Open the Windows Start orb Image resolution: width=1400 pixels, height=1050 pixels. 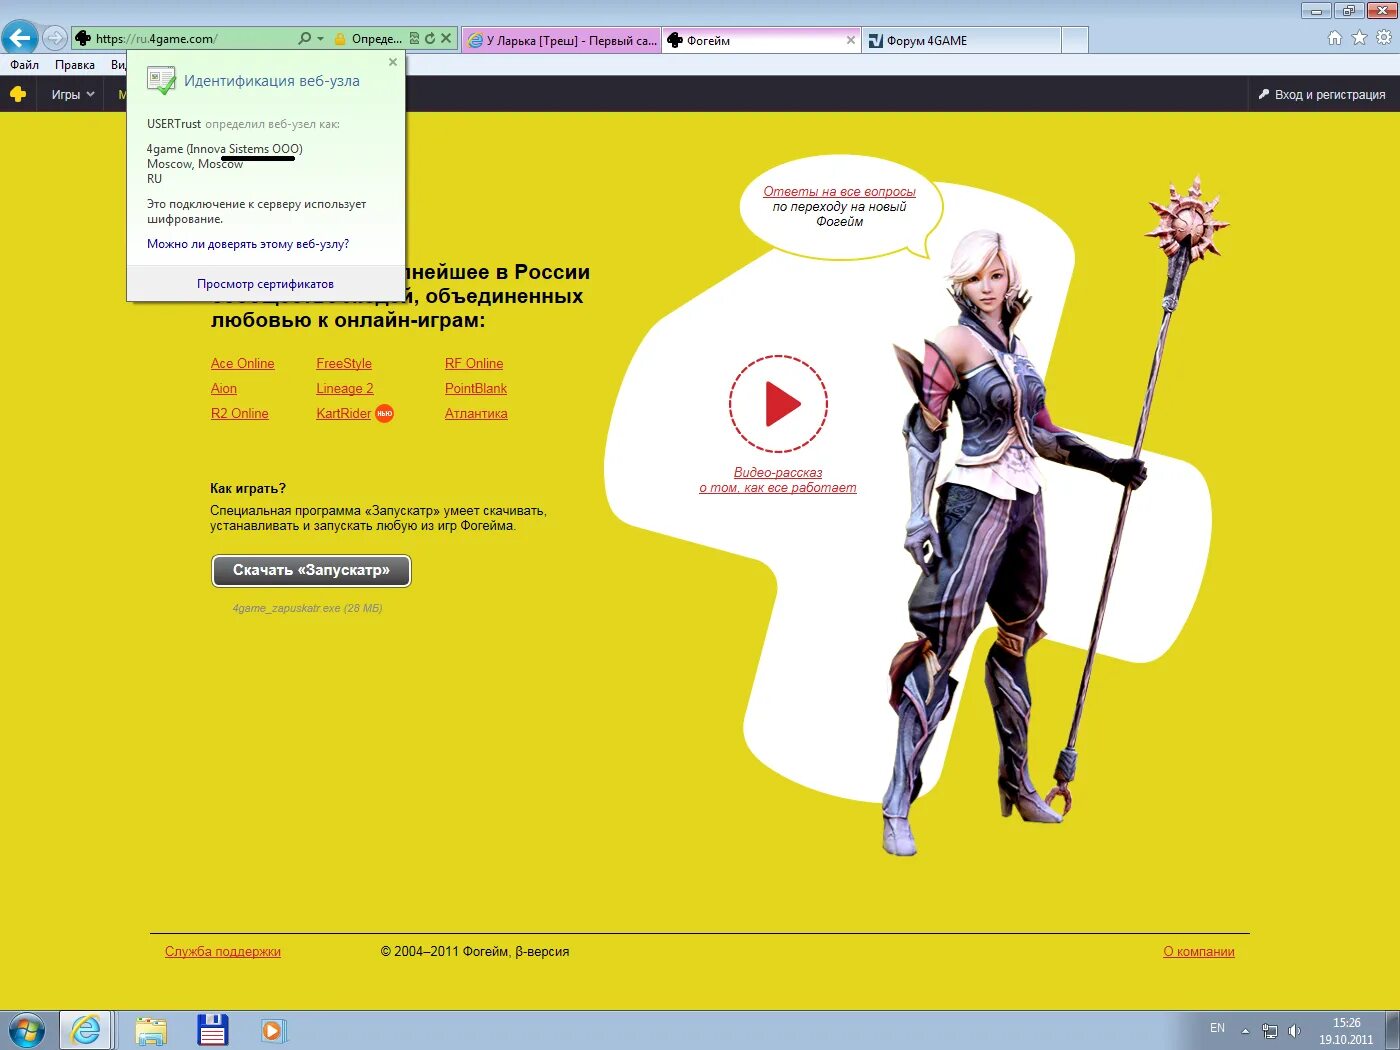click(26, 1030)
